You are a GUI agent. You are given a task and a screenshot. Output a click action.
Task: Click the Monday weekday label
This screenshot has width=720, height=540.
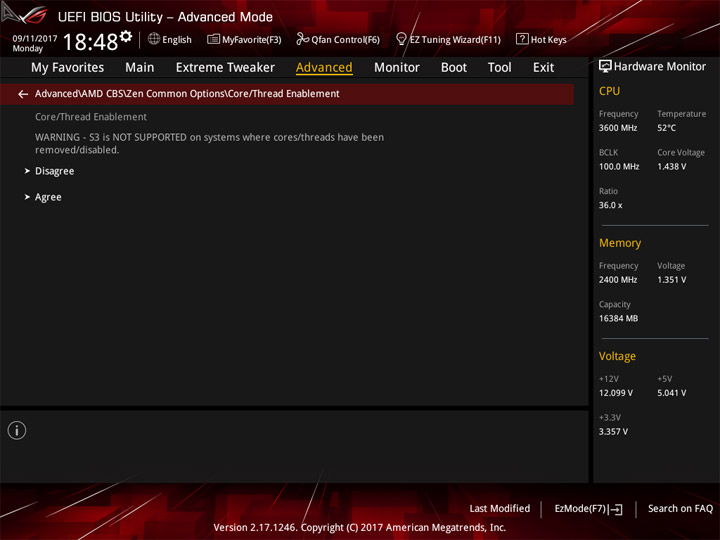(x=28, y=49)
